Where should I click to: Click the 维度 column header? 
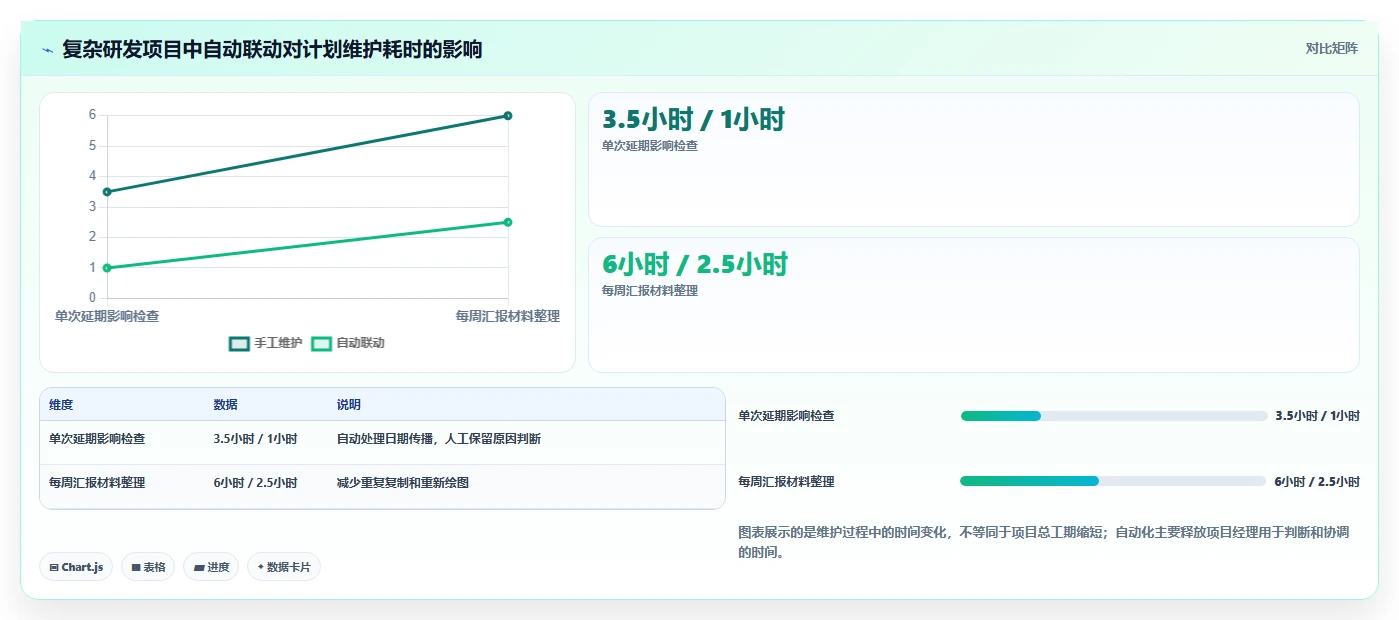pos(61,405)
